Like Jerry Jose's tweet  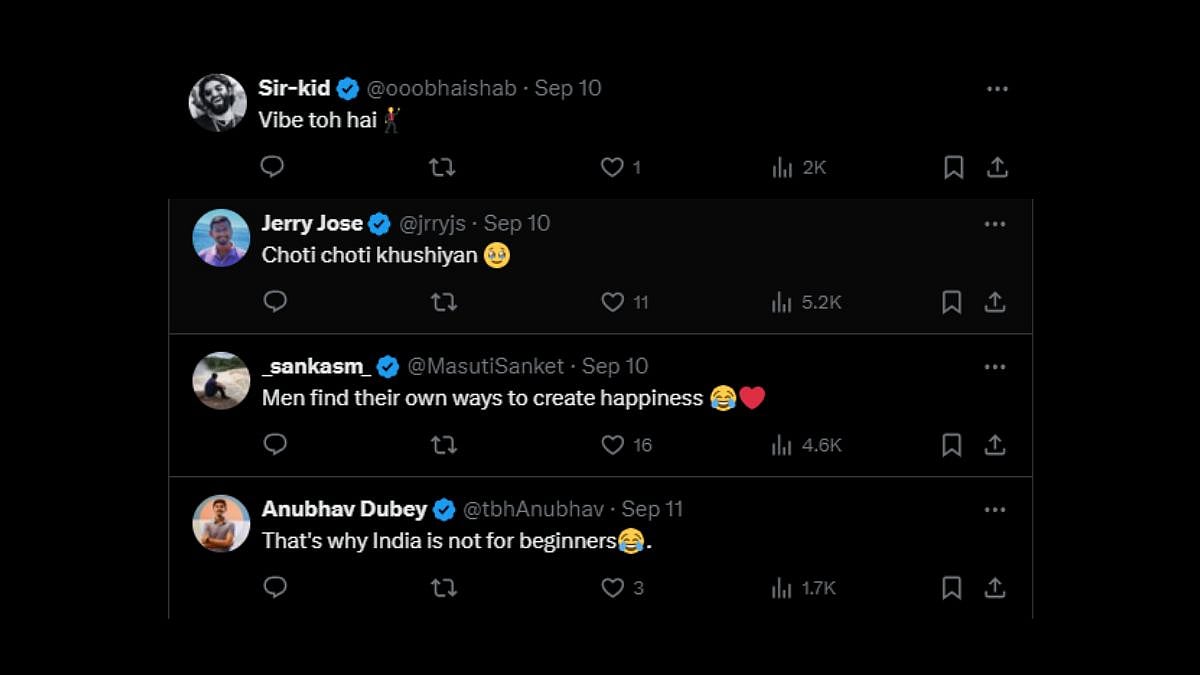pos(612,302)
